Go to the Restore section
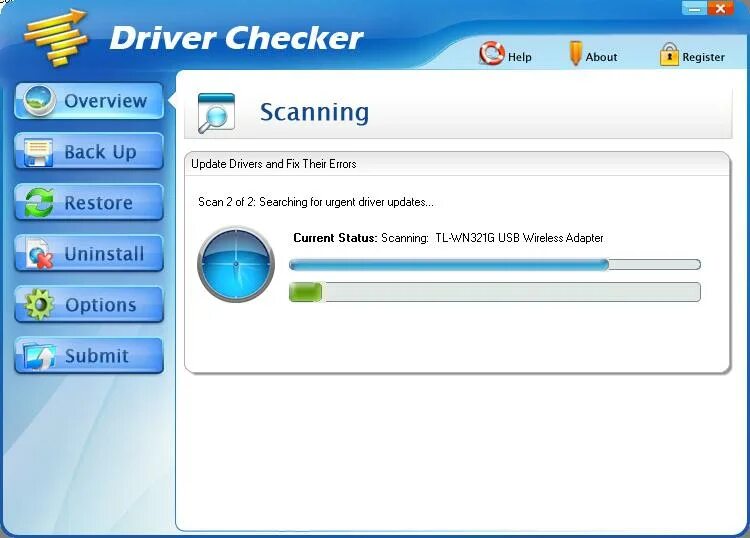750x538 pixels. [89, 203]
